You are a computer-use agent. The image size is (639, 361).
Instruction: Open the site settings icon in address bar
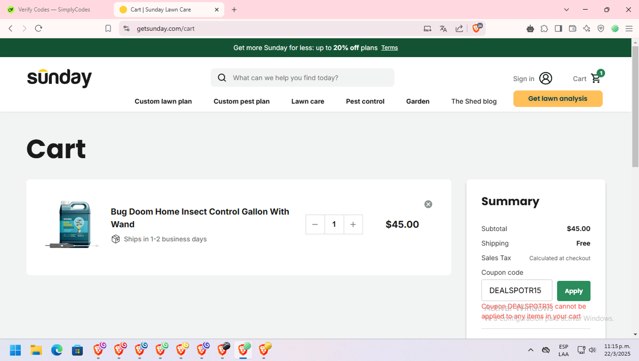(x=126, y=29)
